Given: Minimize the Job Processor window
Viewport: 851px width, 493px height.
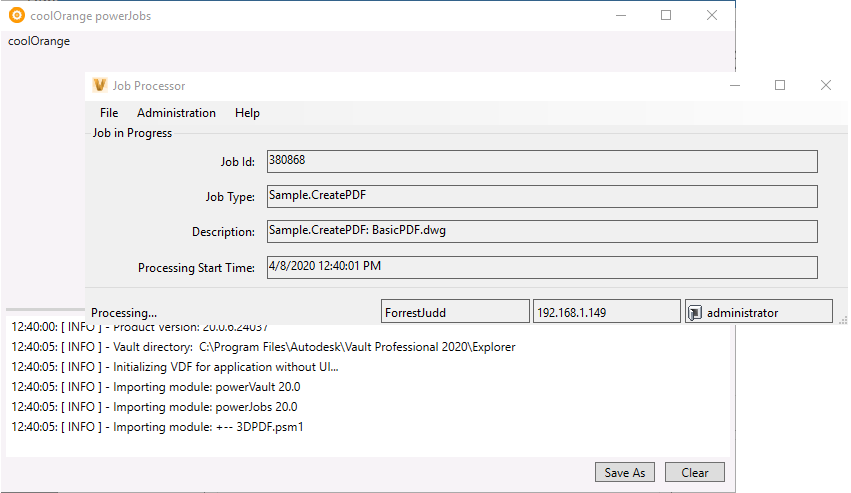Looking at the screenshot, I should pyautogui.click(x=735, y=86).
